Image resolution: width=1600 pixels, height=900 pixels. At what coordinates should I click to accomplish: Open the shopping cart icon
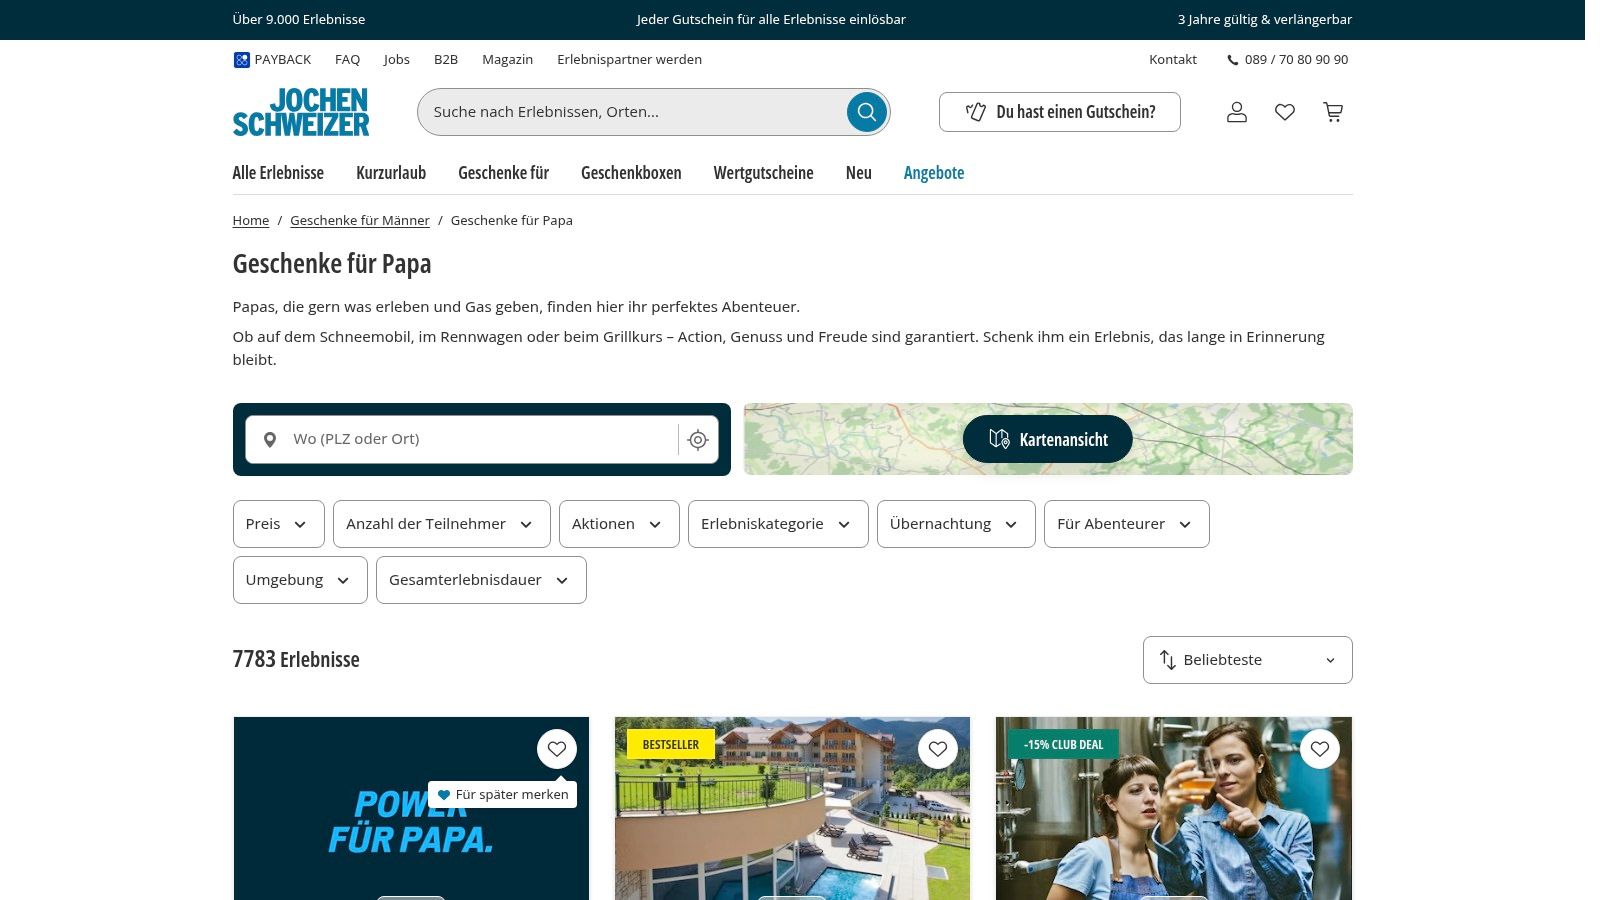(1333, 112)
